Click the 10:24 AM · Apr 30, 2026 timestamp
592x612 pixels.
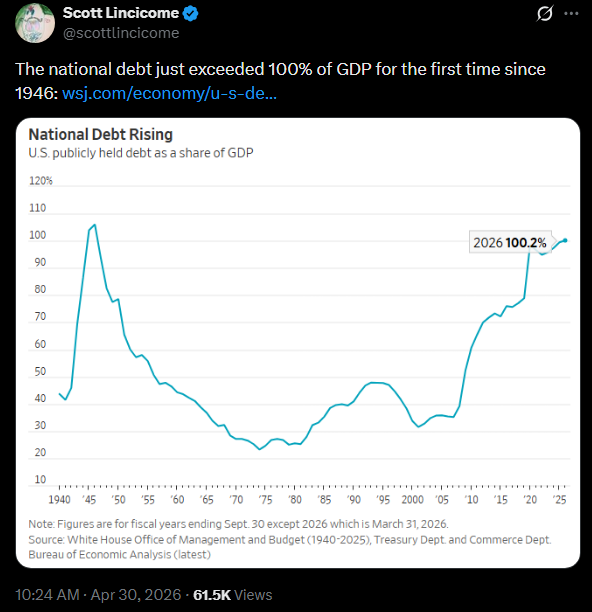[x=98, y=595]
